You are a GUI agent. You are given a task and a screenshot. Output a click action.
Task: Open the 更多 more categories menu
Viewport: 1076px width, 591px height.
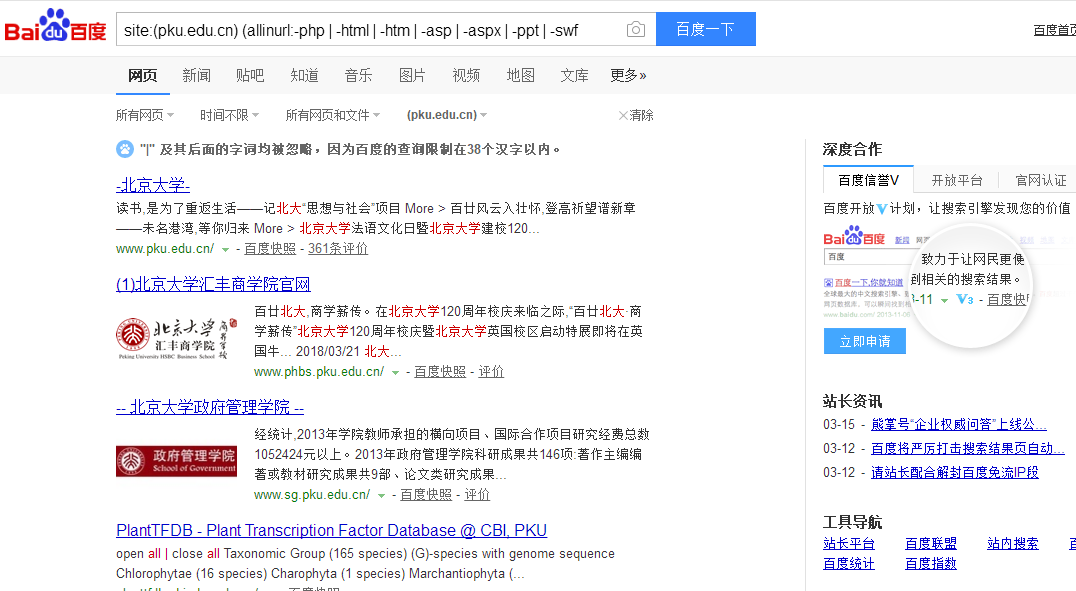(x=628, y=76)
